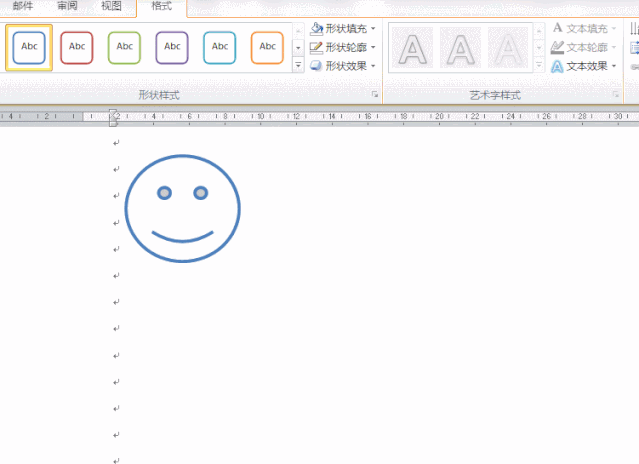Click the first WordArt A style
Screen dimensions: 639x464
click(412, 48)
